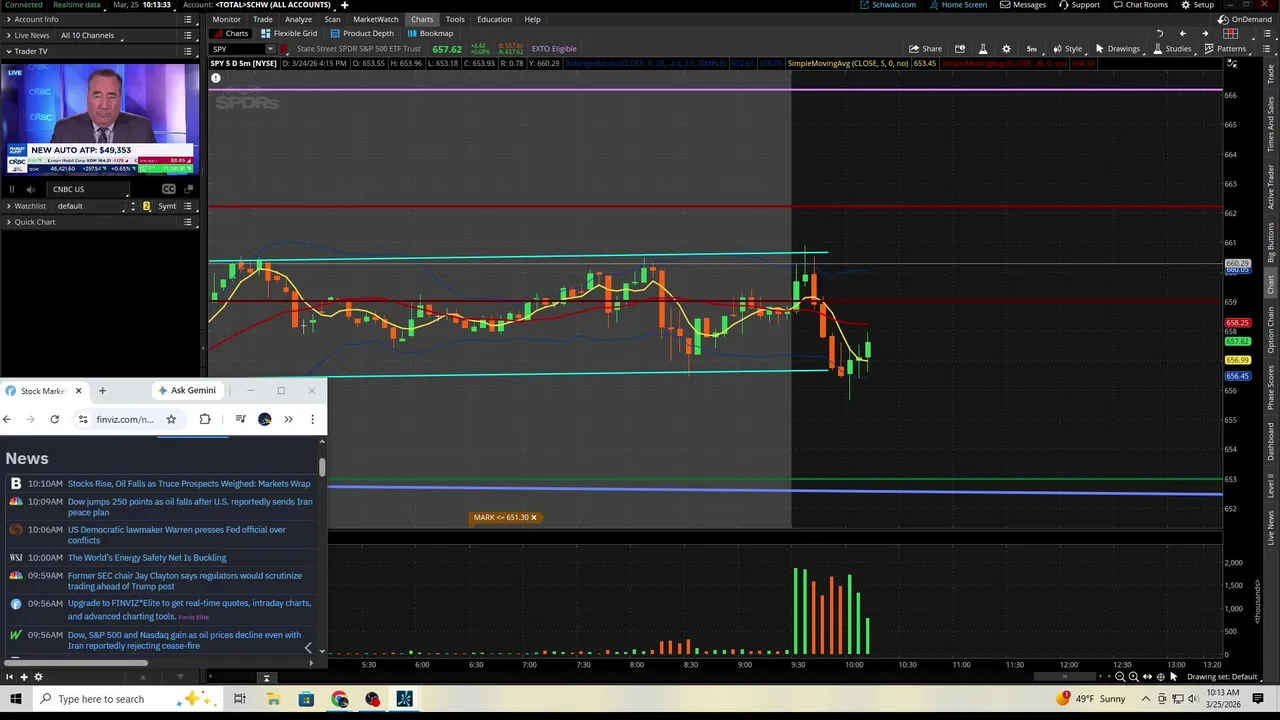Switch to the MarketWatch tab

[376, 19]
